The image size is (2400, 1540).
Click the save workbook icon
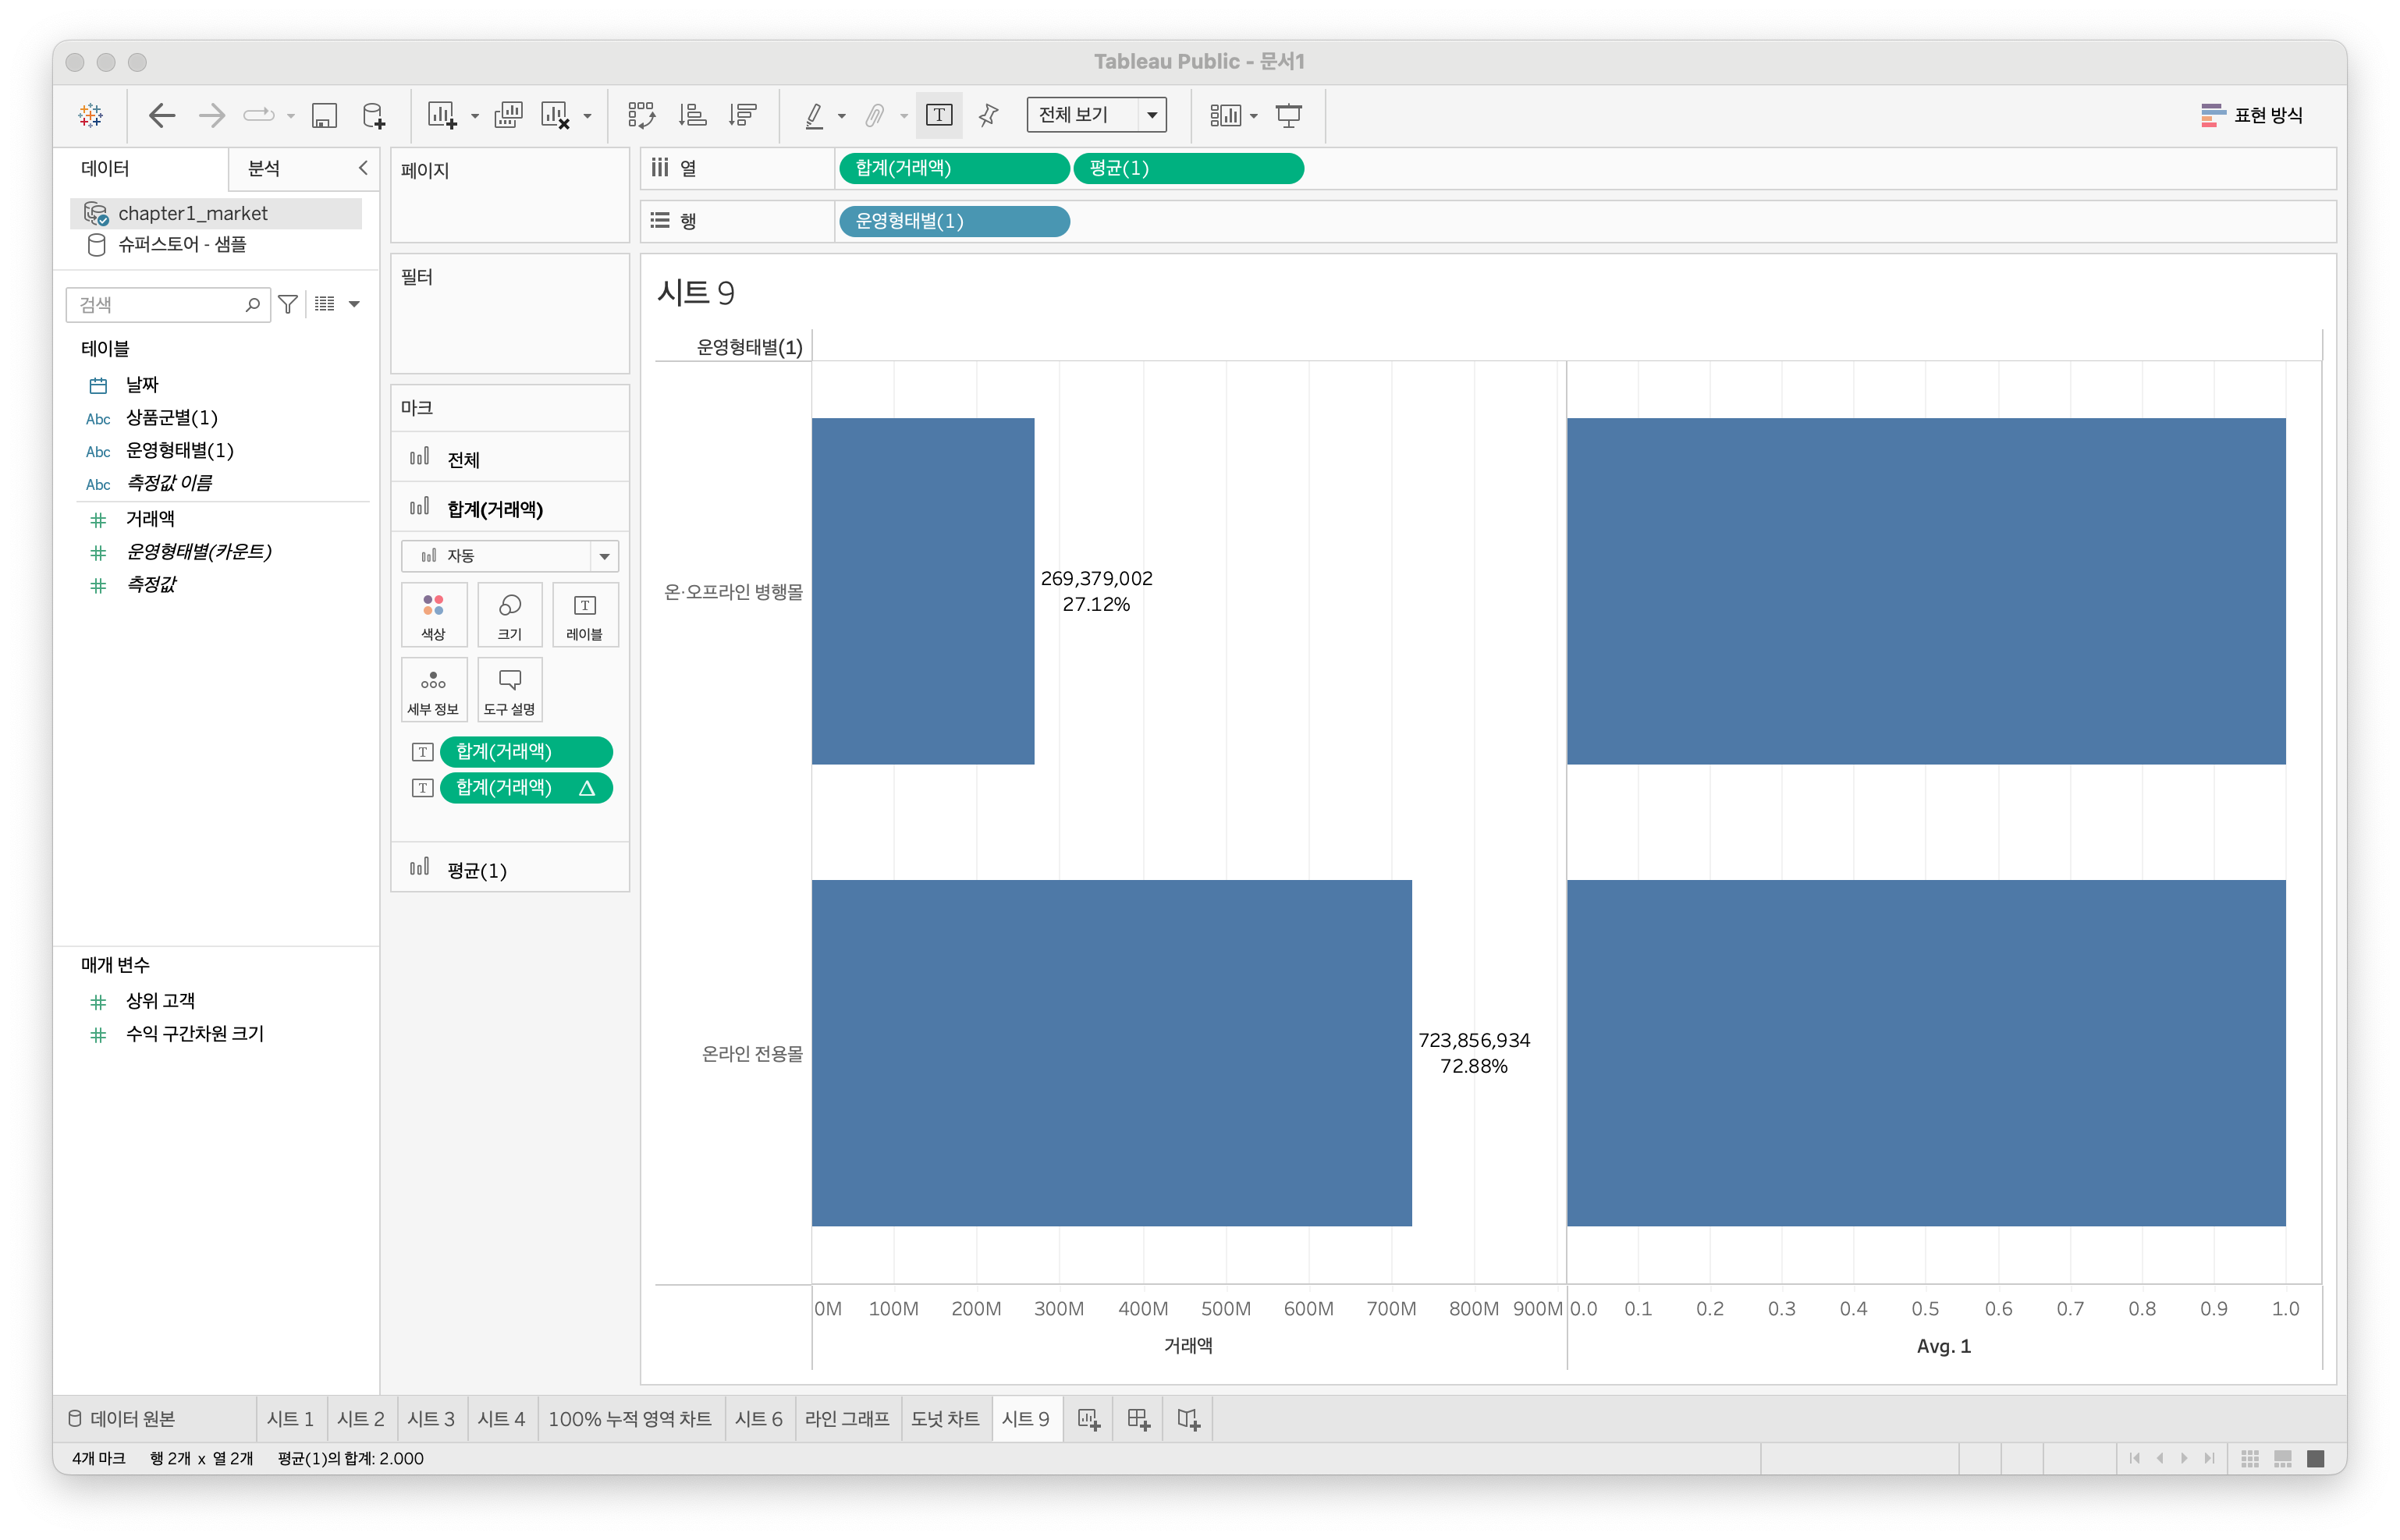(x=324, y=115)
